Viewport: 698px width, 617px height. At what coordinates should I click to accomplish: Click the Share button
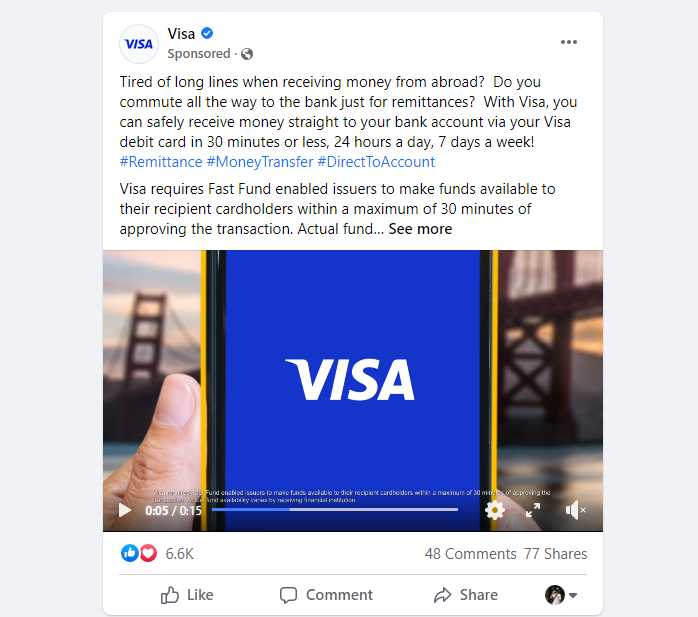point(466,595)
